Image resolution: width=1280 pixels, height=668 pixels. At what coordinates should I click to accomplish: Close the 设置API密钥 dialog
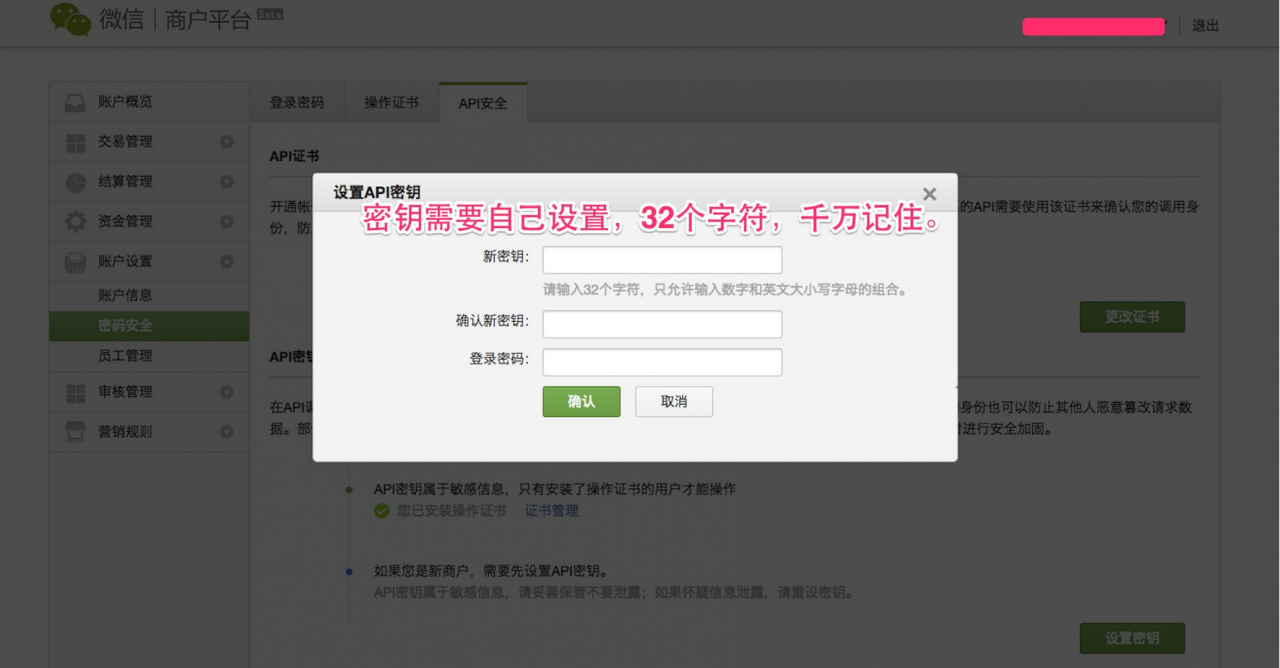(929, 194)
